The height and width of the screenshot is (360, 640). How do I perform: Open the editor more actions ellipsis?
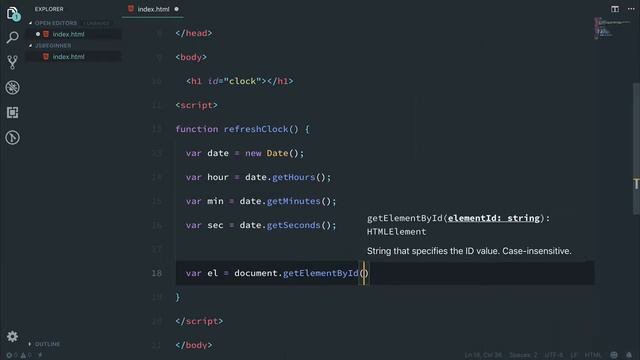click(631, 9)
